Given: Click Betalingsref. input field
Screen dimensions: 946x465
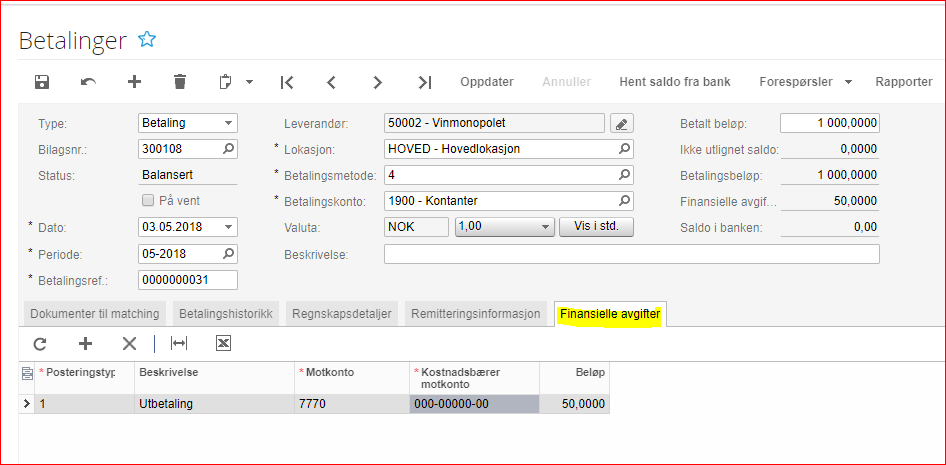Looking at the screenshot, I should point(188,280).
